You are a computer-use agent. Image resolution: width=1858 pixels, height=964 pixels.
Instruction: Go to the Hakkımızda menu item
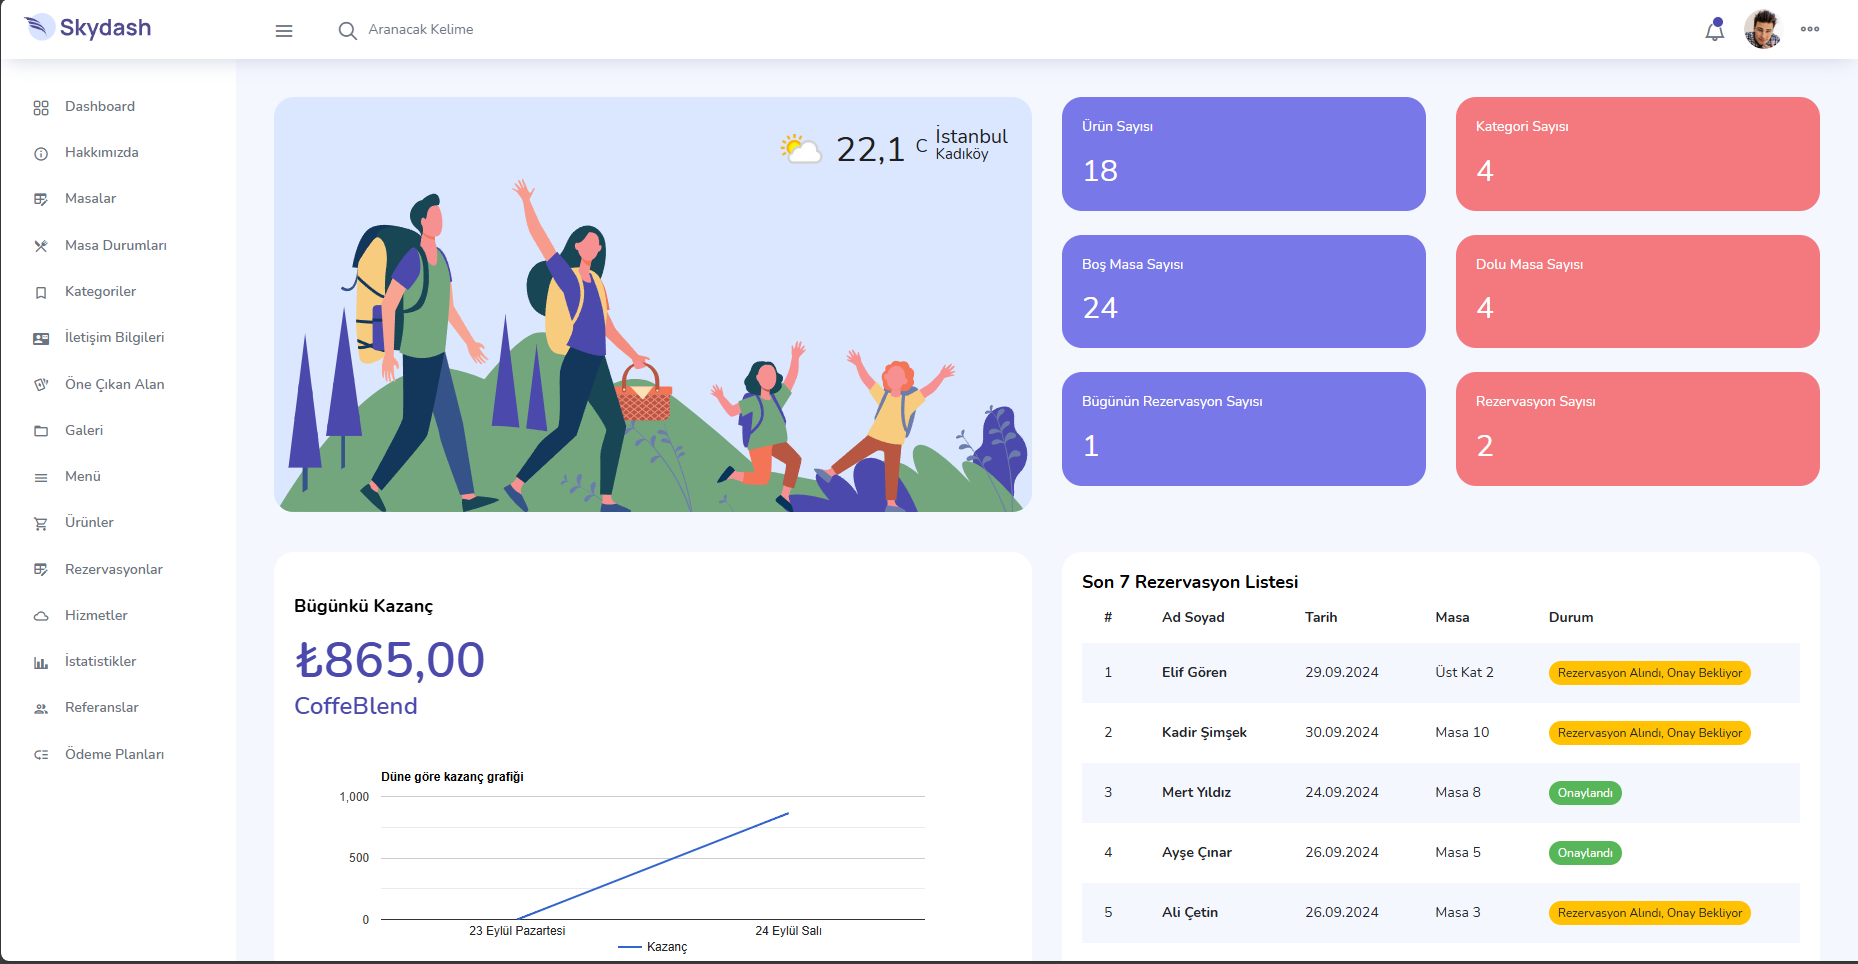(101, 153)
